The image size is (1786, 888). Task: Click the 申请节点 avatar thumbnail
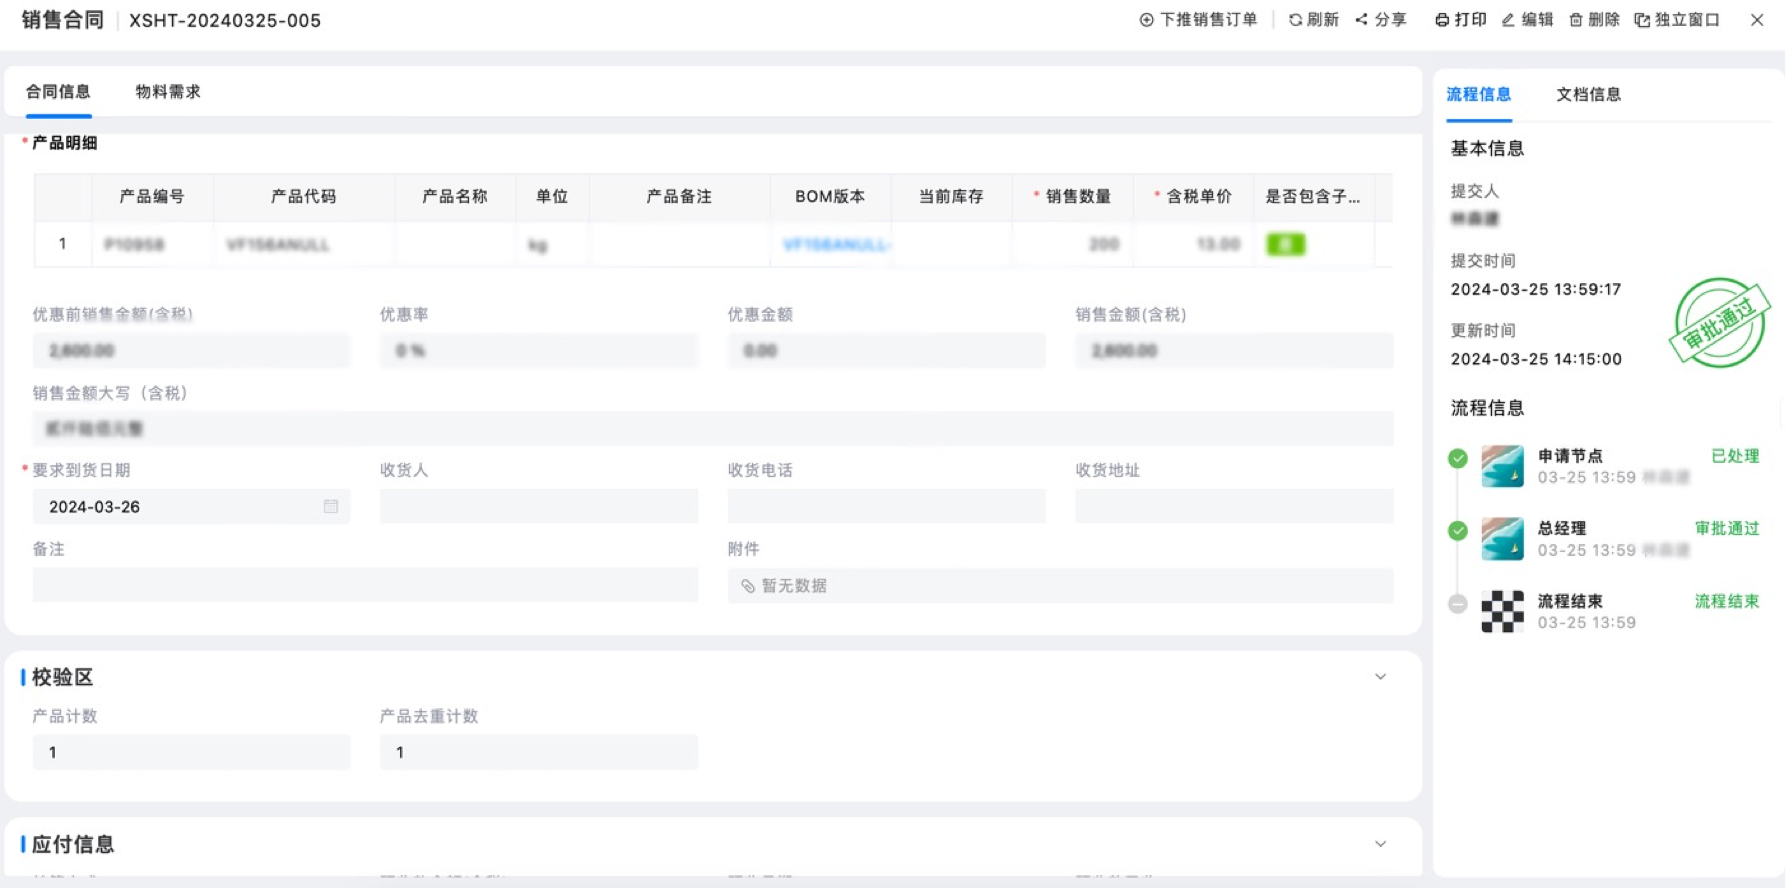(1502, 466)
